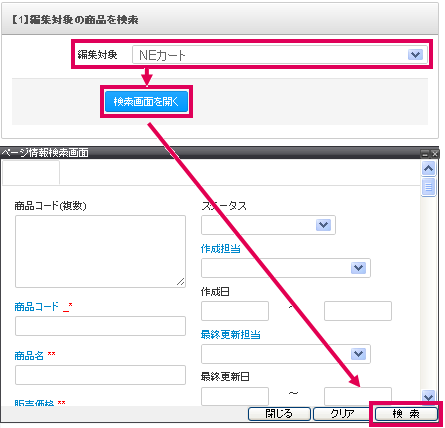Click the 検索画面を開く button
The image size is (445, 428).
pyautogui.click(x=147, y=101)
